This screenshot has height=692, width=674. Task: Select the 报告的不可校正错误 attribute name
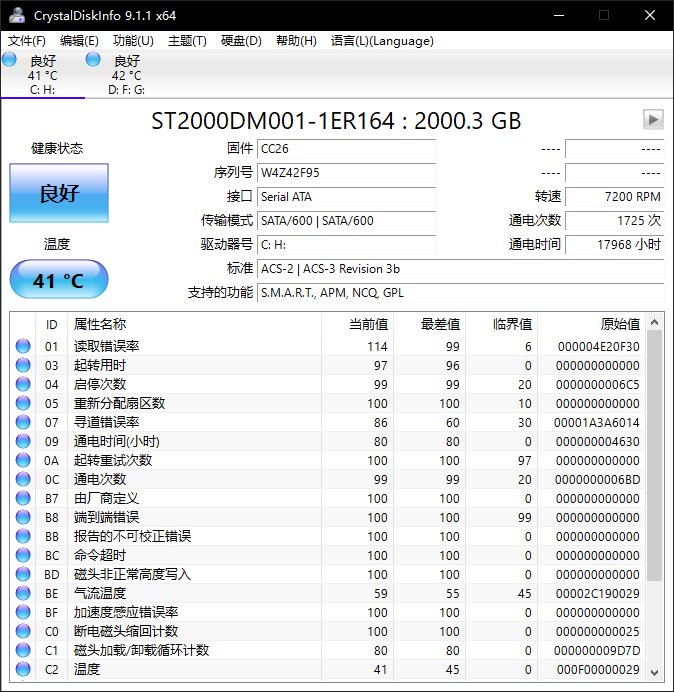coord(132,536)
